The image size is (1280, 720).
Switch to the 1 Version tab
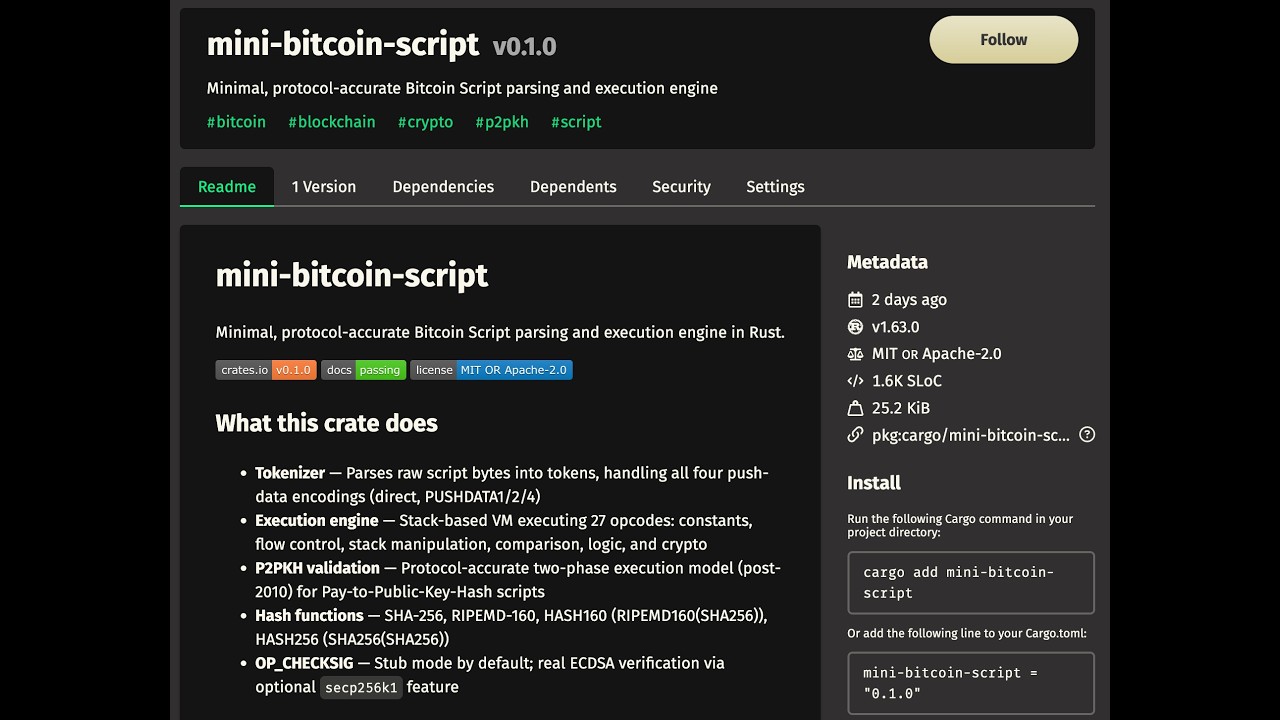[324, 187]
